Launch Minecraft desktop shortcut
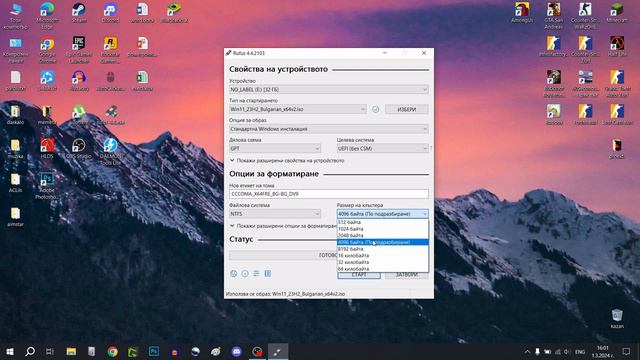This screenshot has width=640, height=360. 617,13
